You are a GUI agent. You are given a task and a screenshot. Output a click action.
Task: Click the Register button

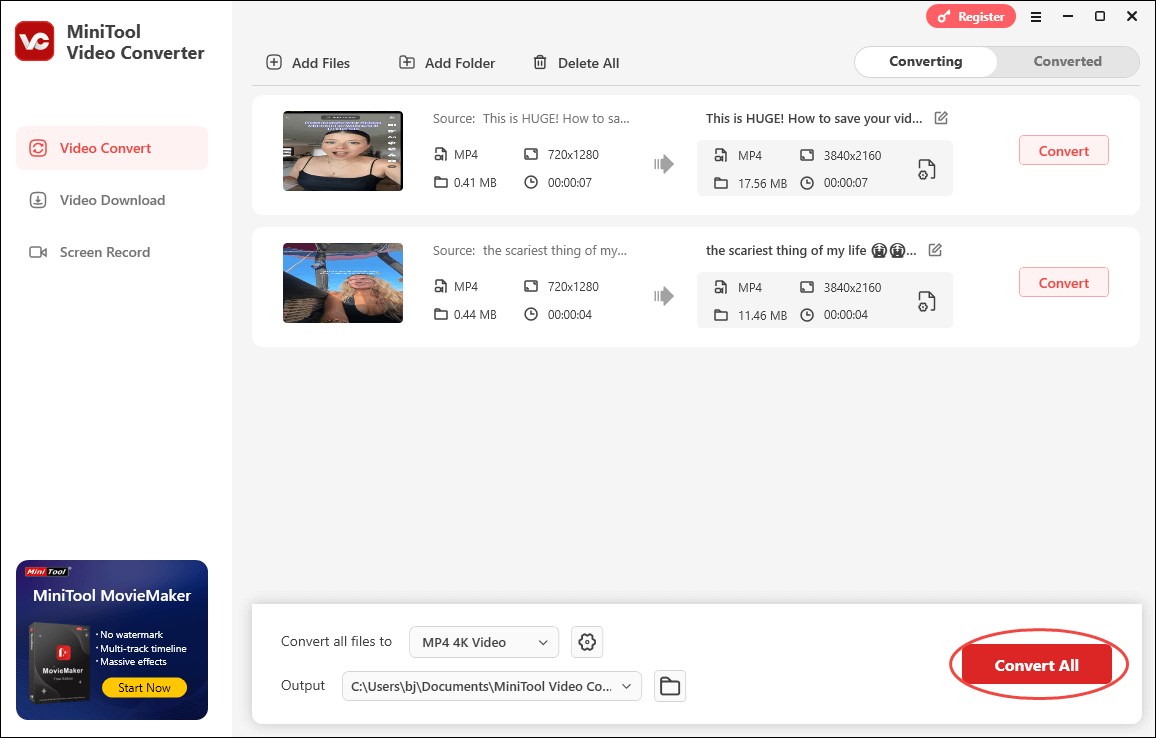click(x=971, y=16)
